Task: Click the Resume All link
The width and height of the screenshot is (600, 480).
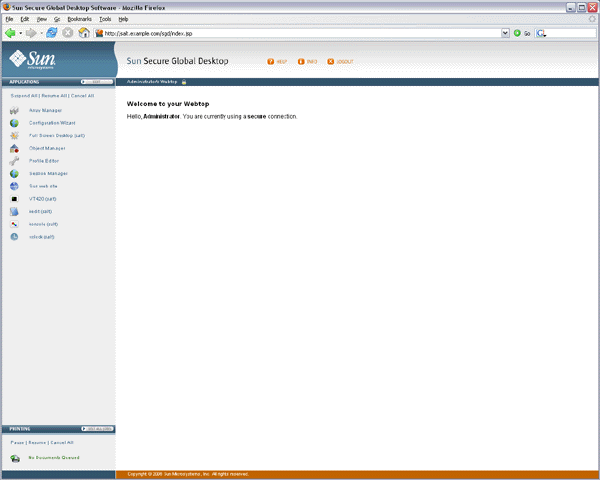Action: point(54,96)
